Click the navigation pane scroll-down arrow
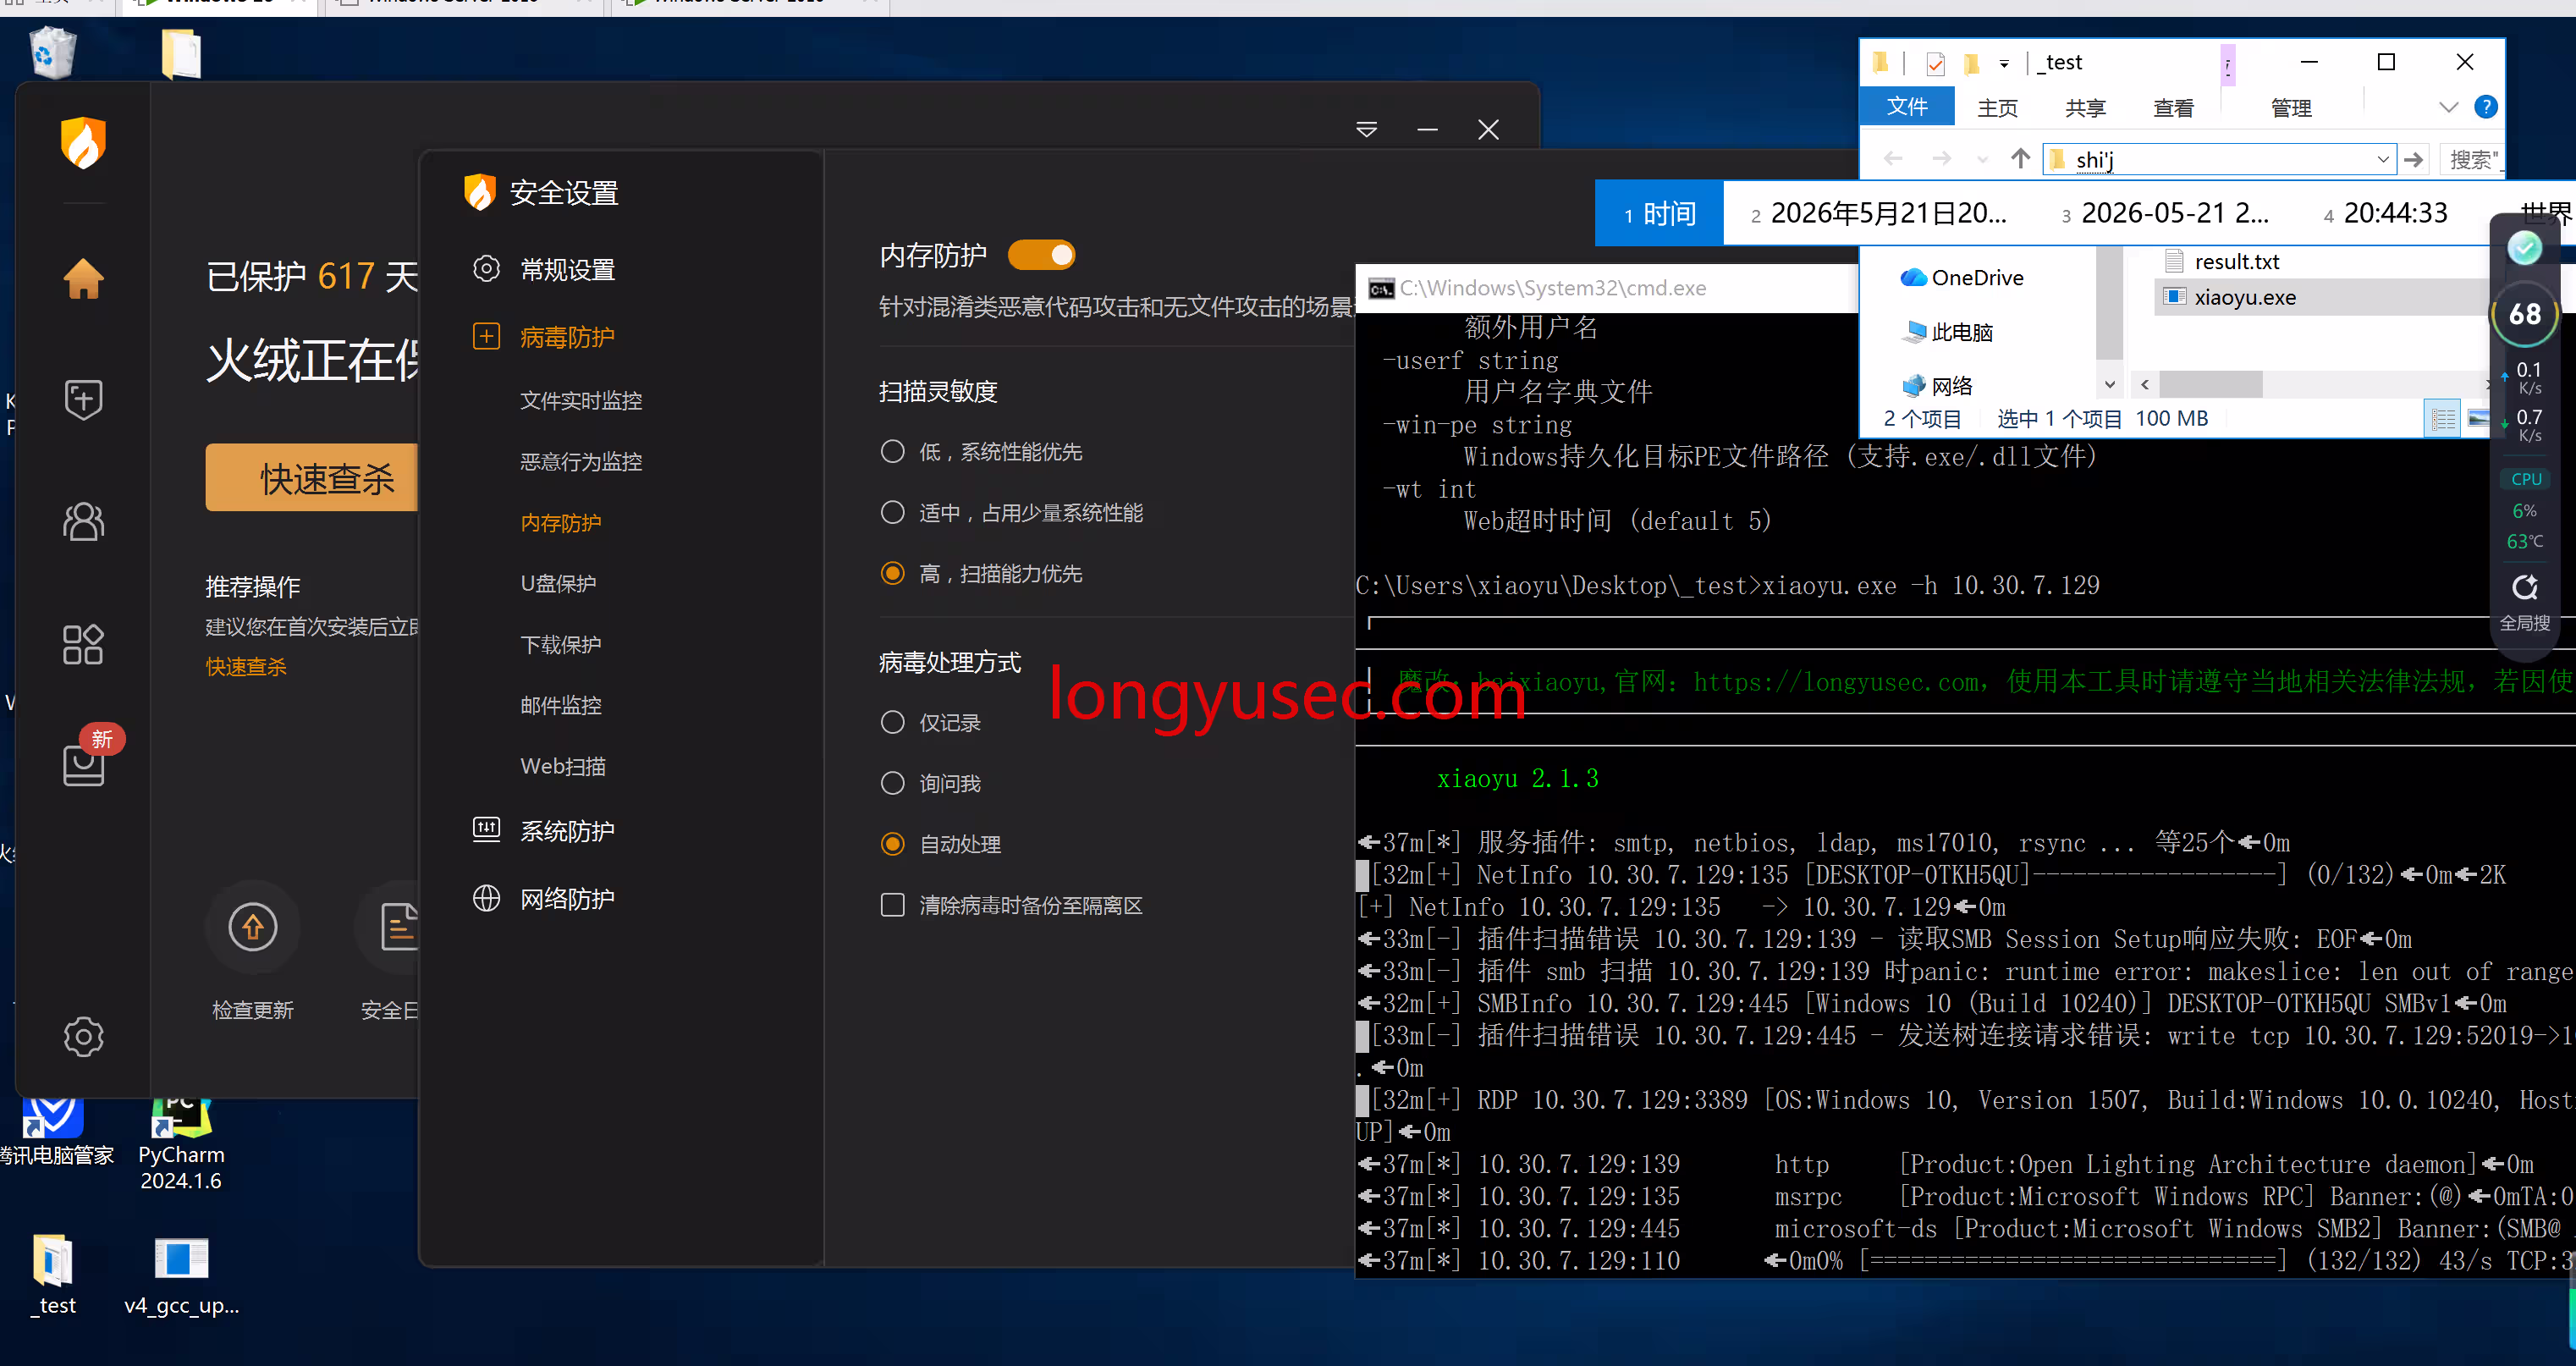 2109,385
